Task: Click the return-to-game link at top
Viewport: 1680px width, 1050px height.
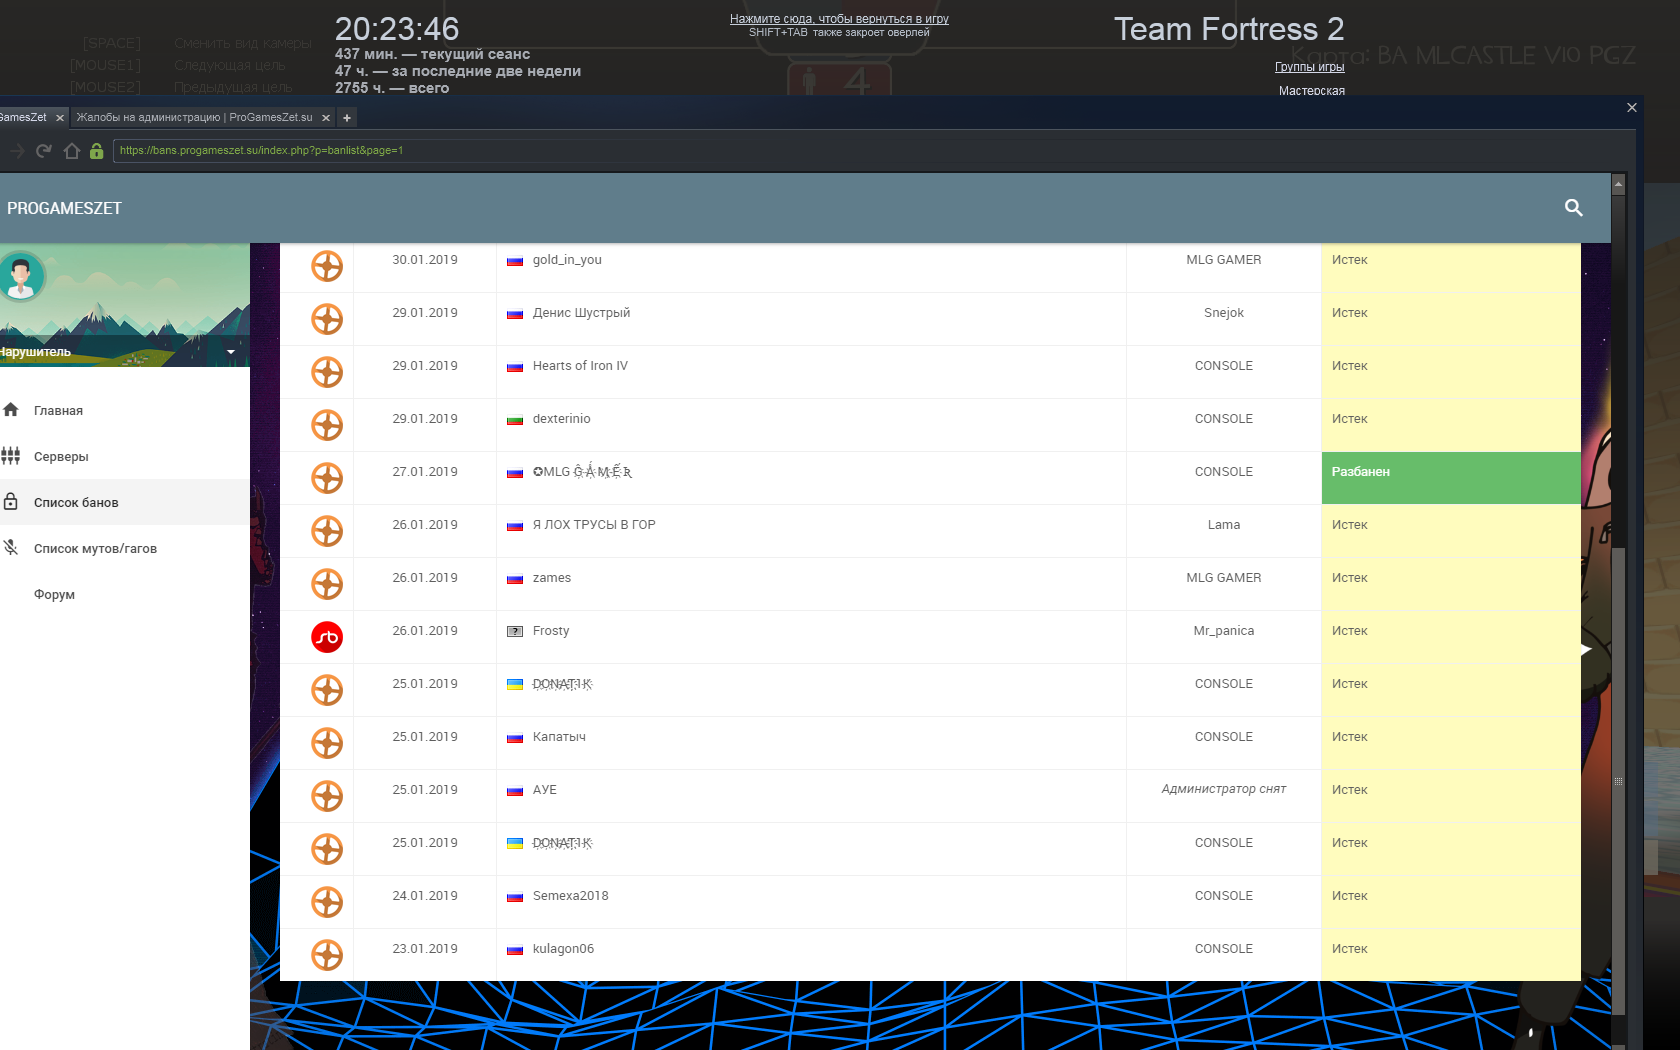Action: (x=839, y=19)
